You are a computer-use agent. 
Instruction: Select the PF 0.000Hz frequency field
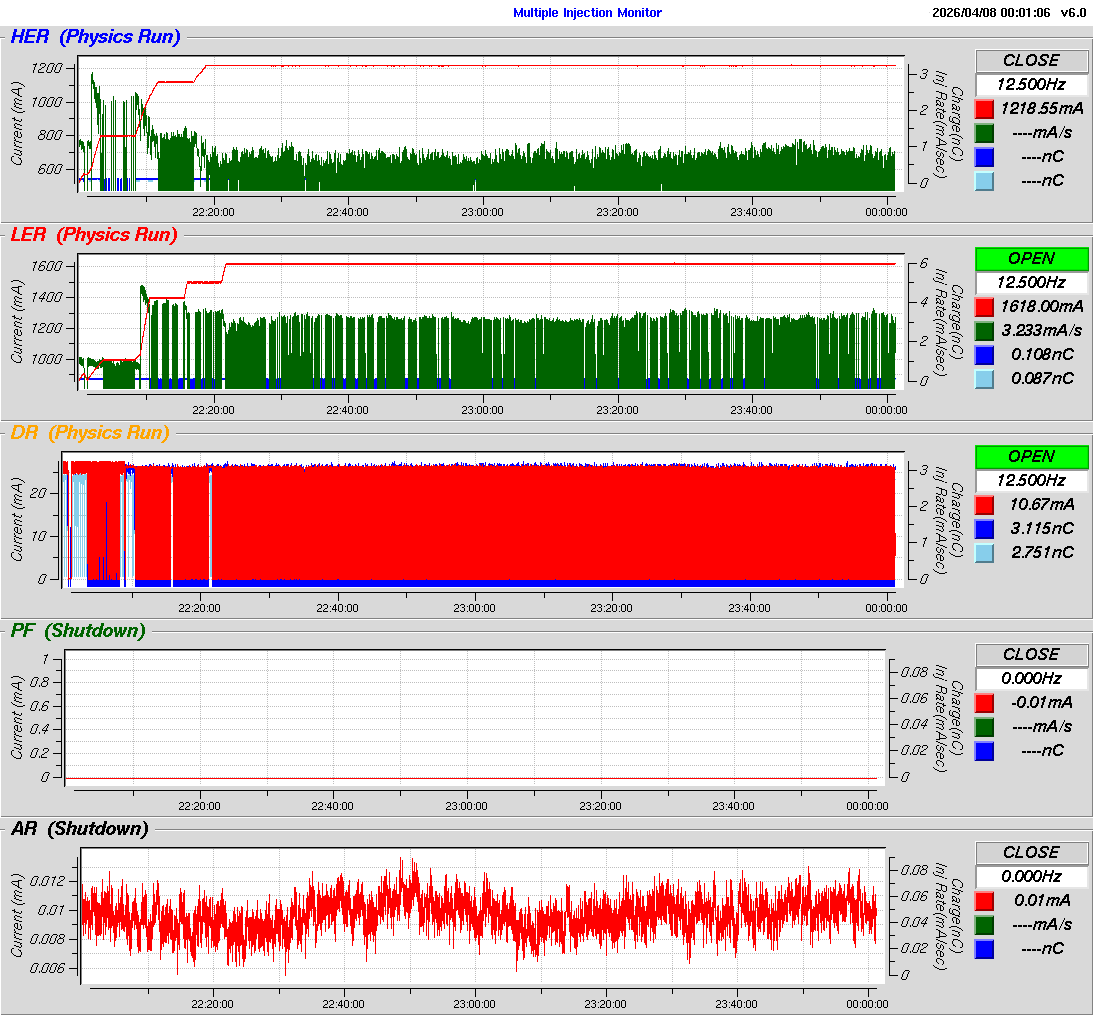1031,678
